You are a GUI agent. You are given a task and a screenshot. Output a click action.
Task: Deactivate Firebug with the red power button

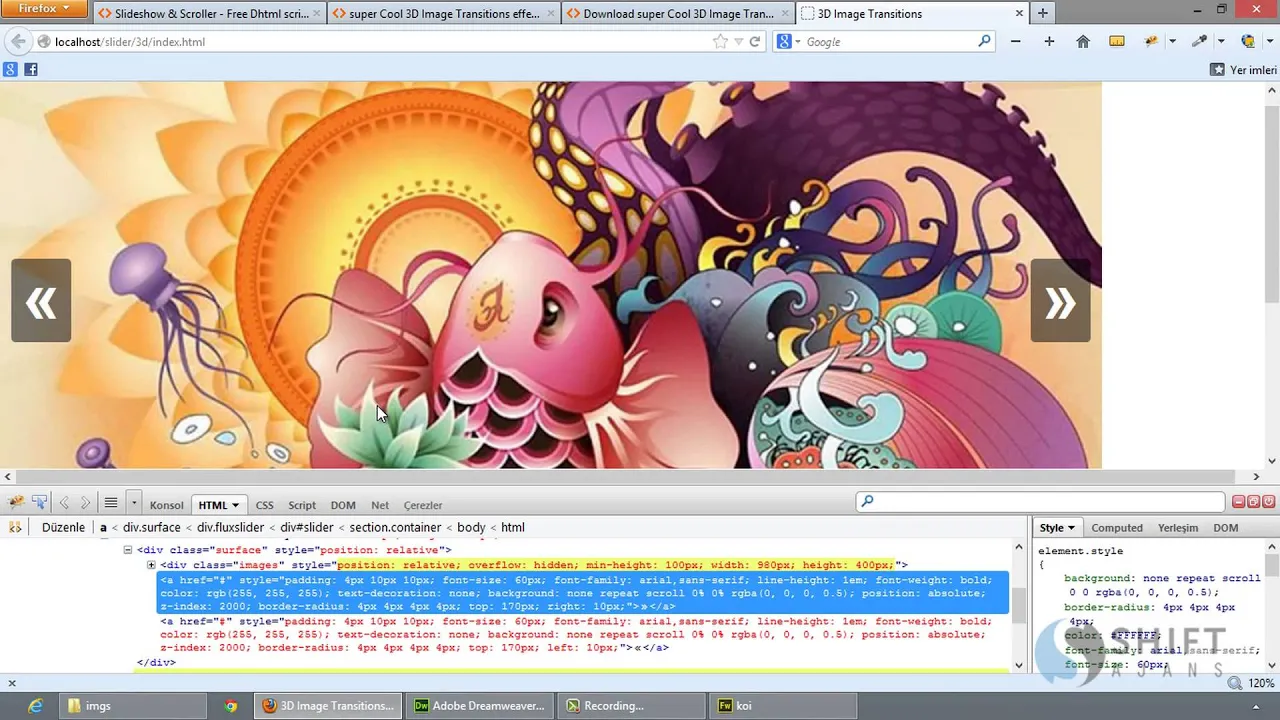tap(1269, 501)
